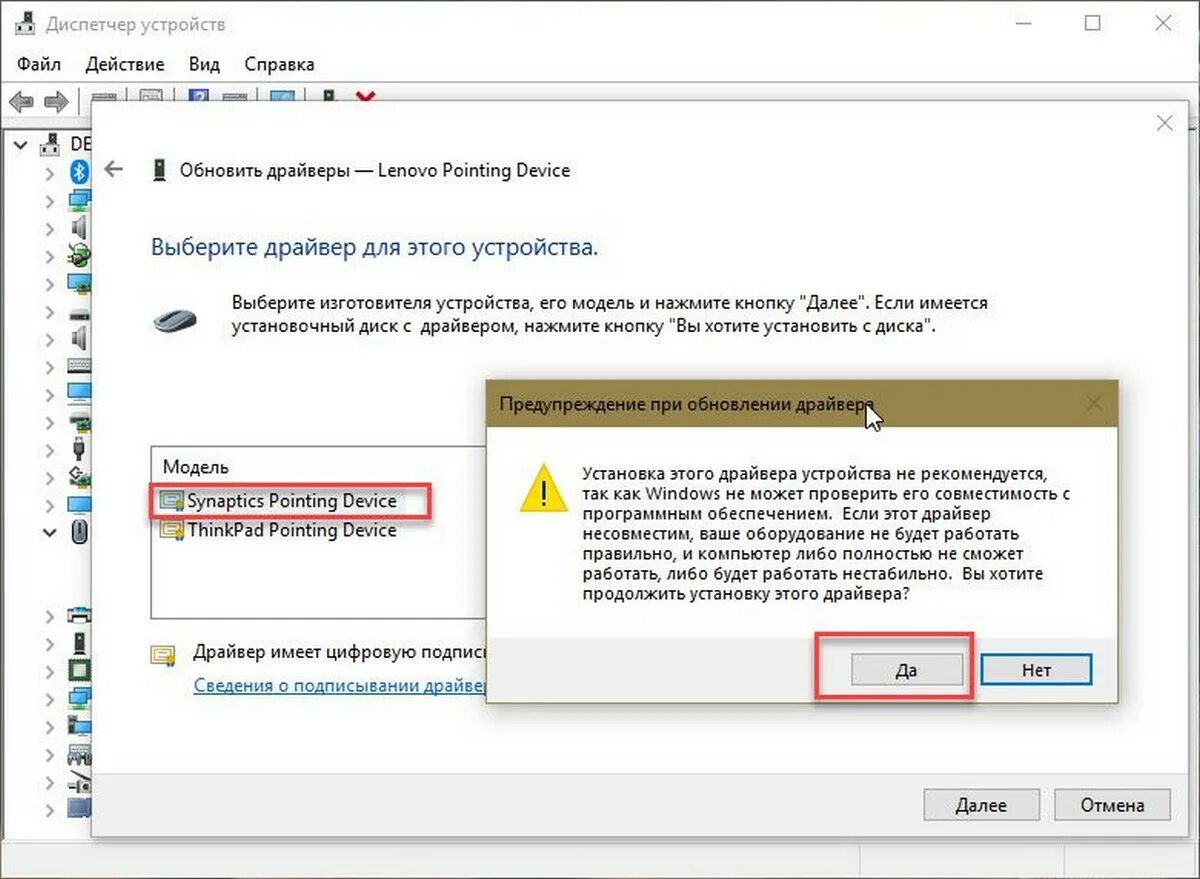Open the Файл menu
Image resolution: width=1200 pixels, height=879 pixels.
36,63
